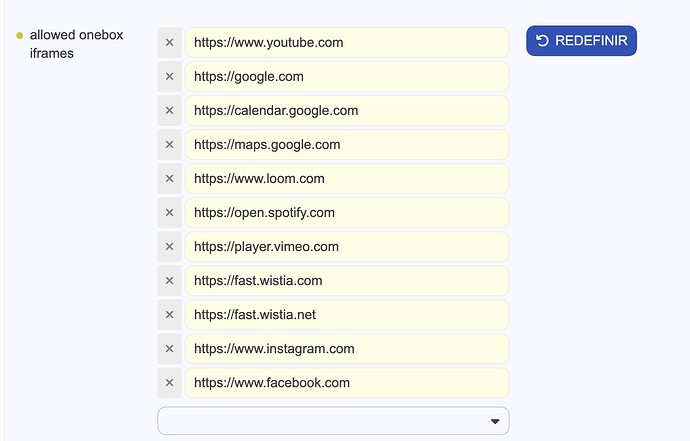Screen dimensions: 690x441
Task: Remove https://www.youtube.com entry with X icon
Action: pyautogui.click(x=169, y=43)
